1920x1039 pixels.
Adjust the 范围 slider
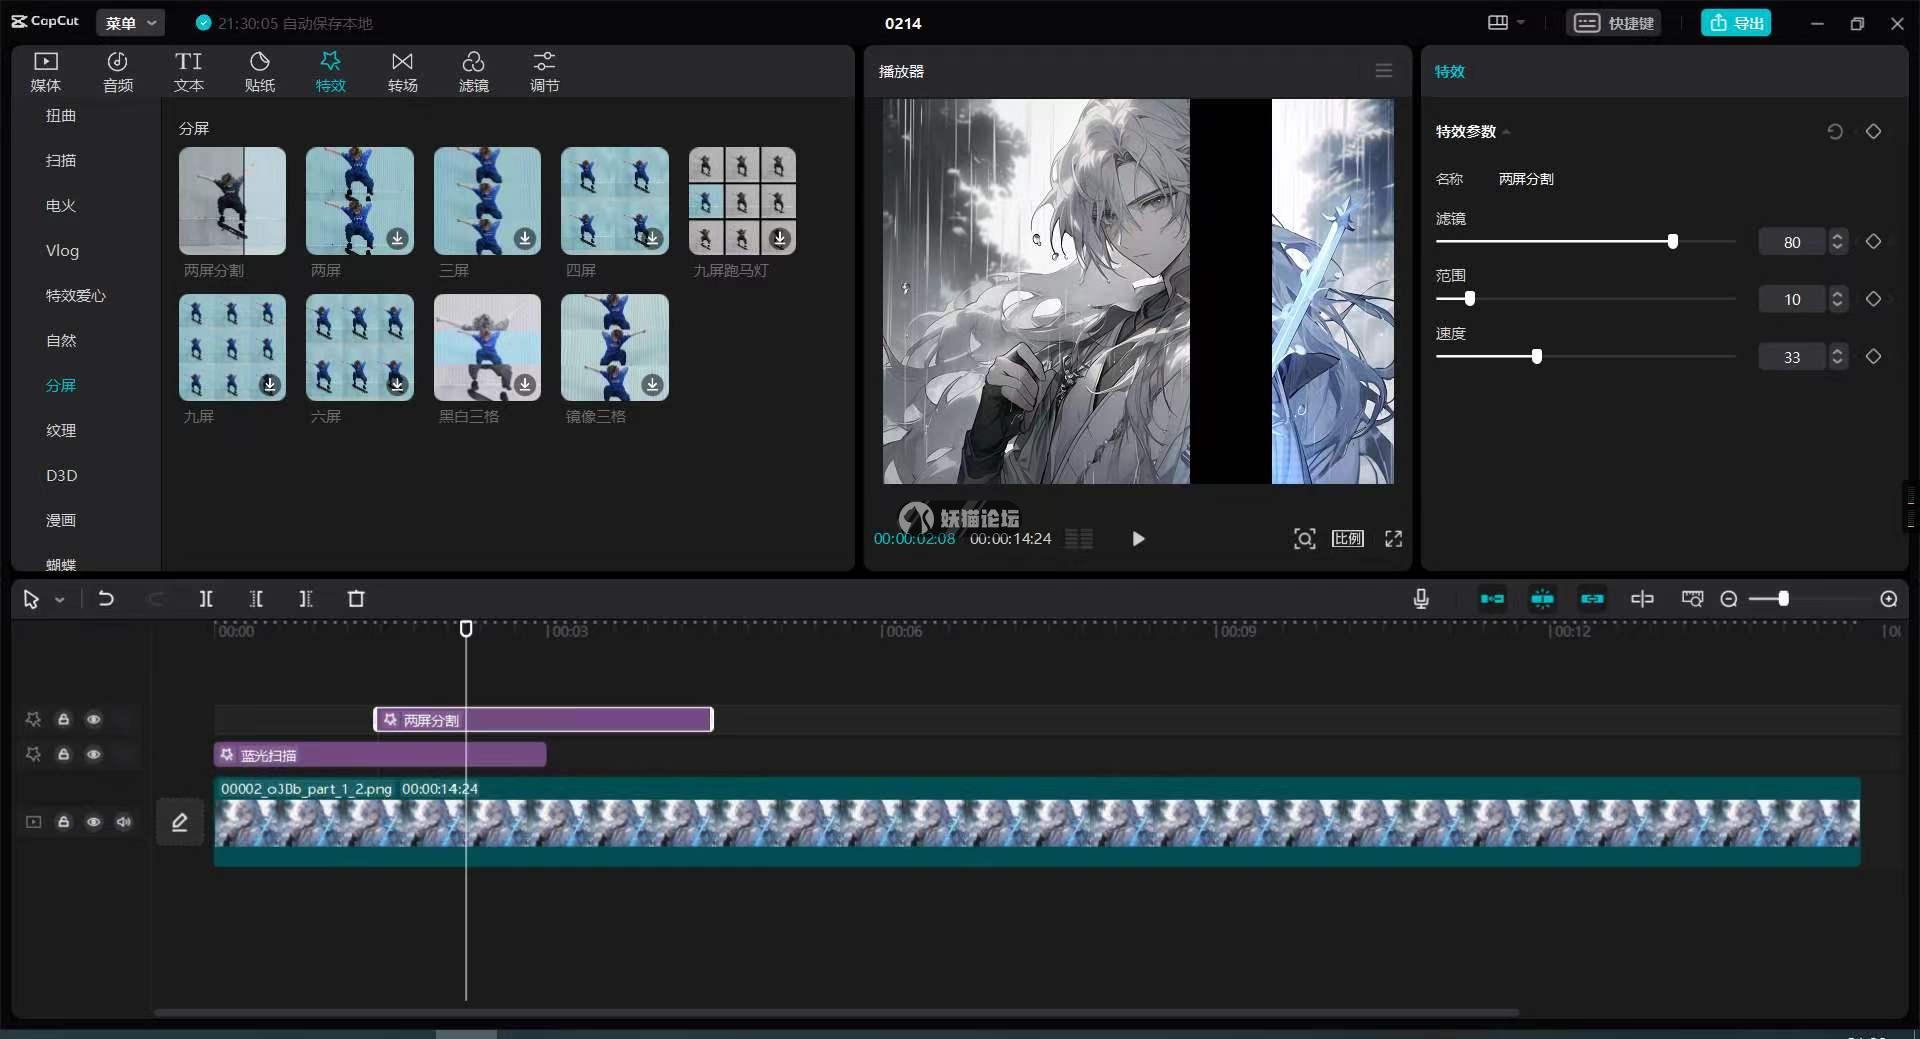pos(1469,299)
